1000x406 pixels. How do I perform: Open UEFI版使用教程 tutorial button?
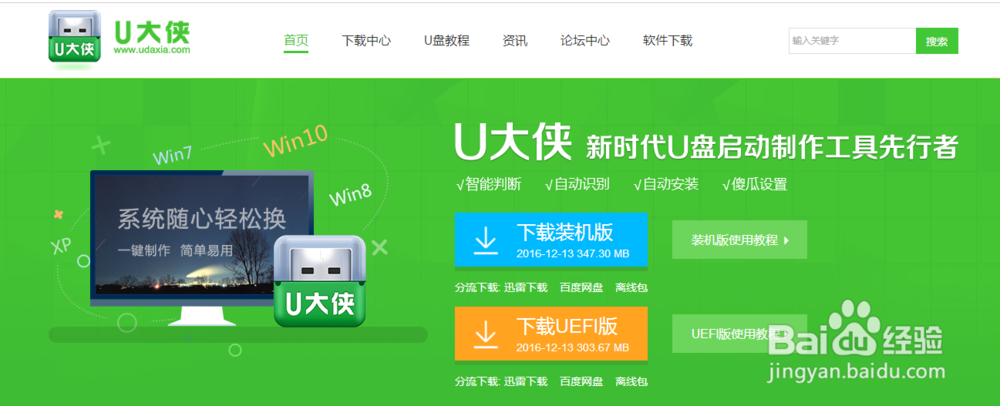(x=739, y=333)
